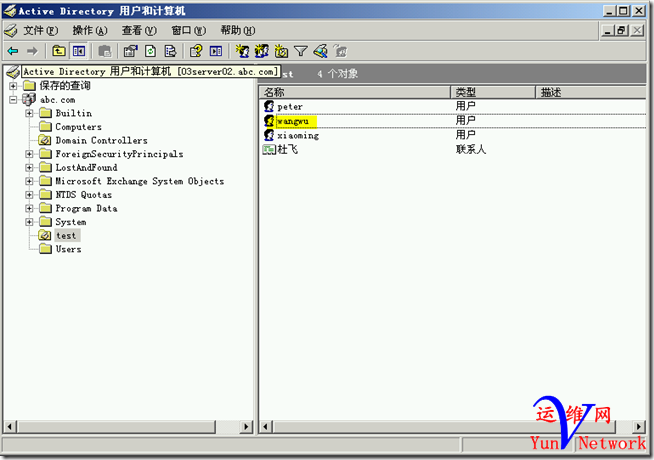Click the MMC console icon beside 文件
654x460 pixels.
point(11,30)
